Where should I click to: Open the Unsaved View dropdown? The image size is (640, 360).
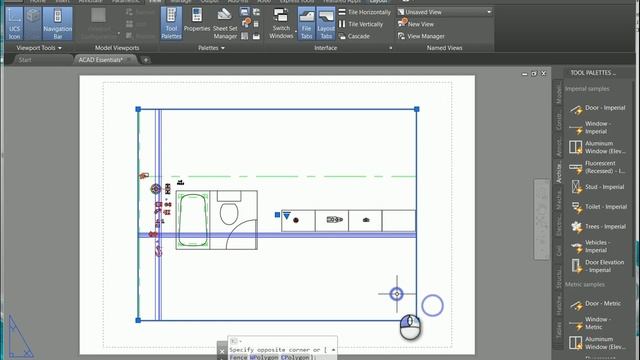coord(444,12)
